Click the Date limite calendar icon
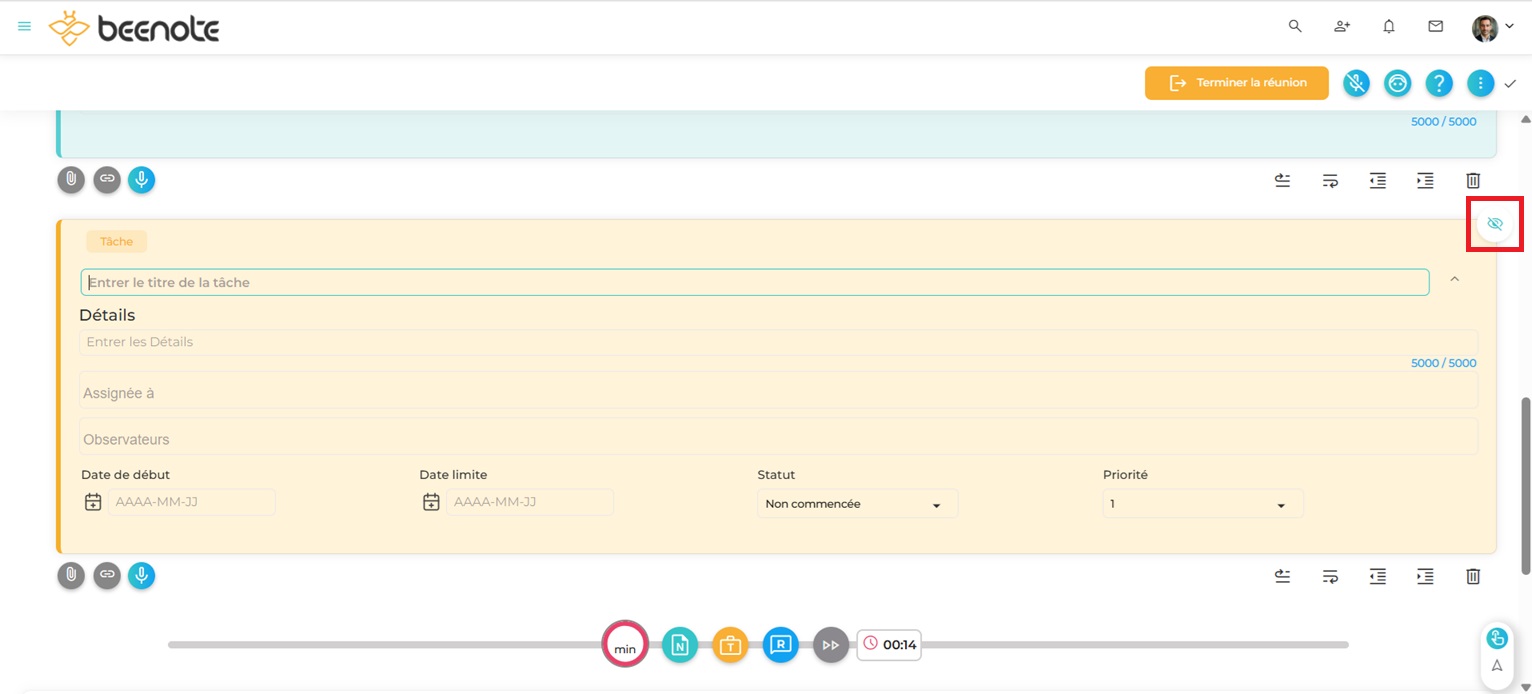The height and width of the screenshot is (694, 1532). pos(431,502)
